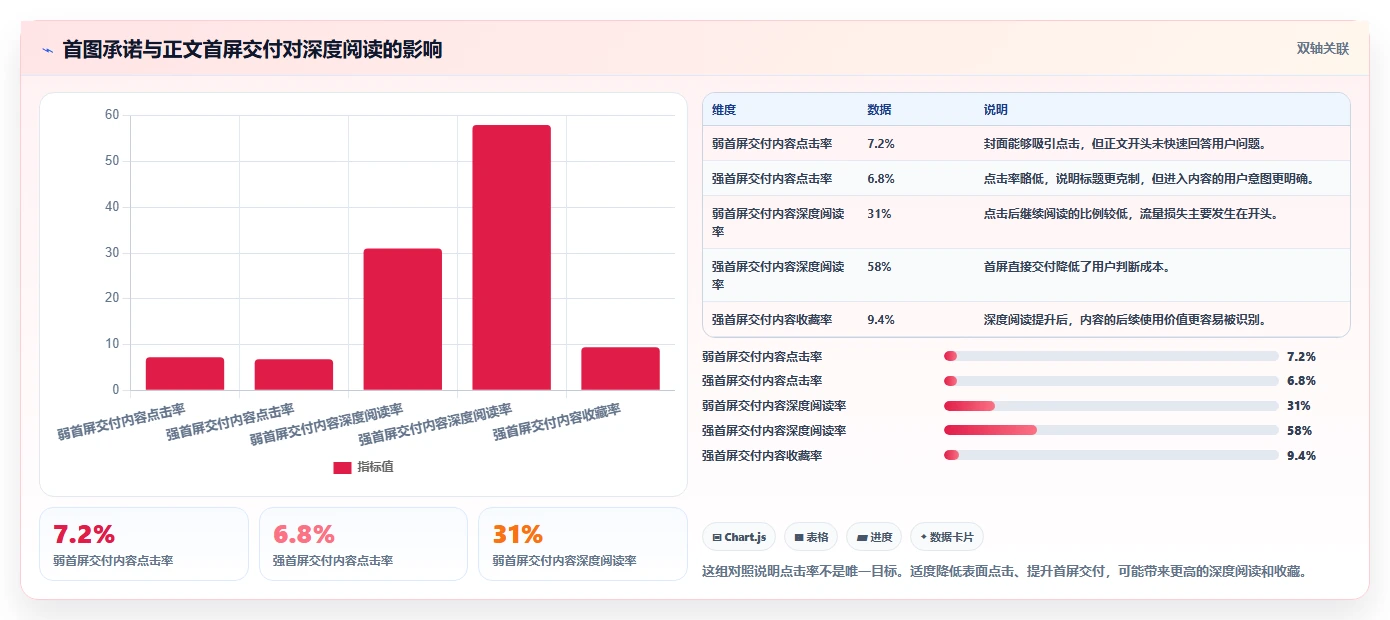Click the progress bar showing 7.2%
This screenshot has width=1390, height=620.
tap(1111, 356)
